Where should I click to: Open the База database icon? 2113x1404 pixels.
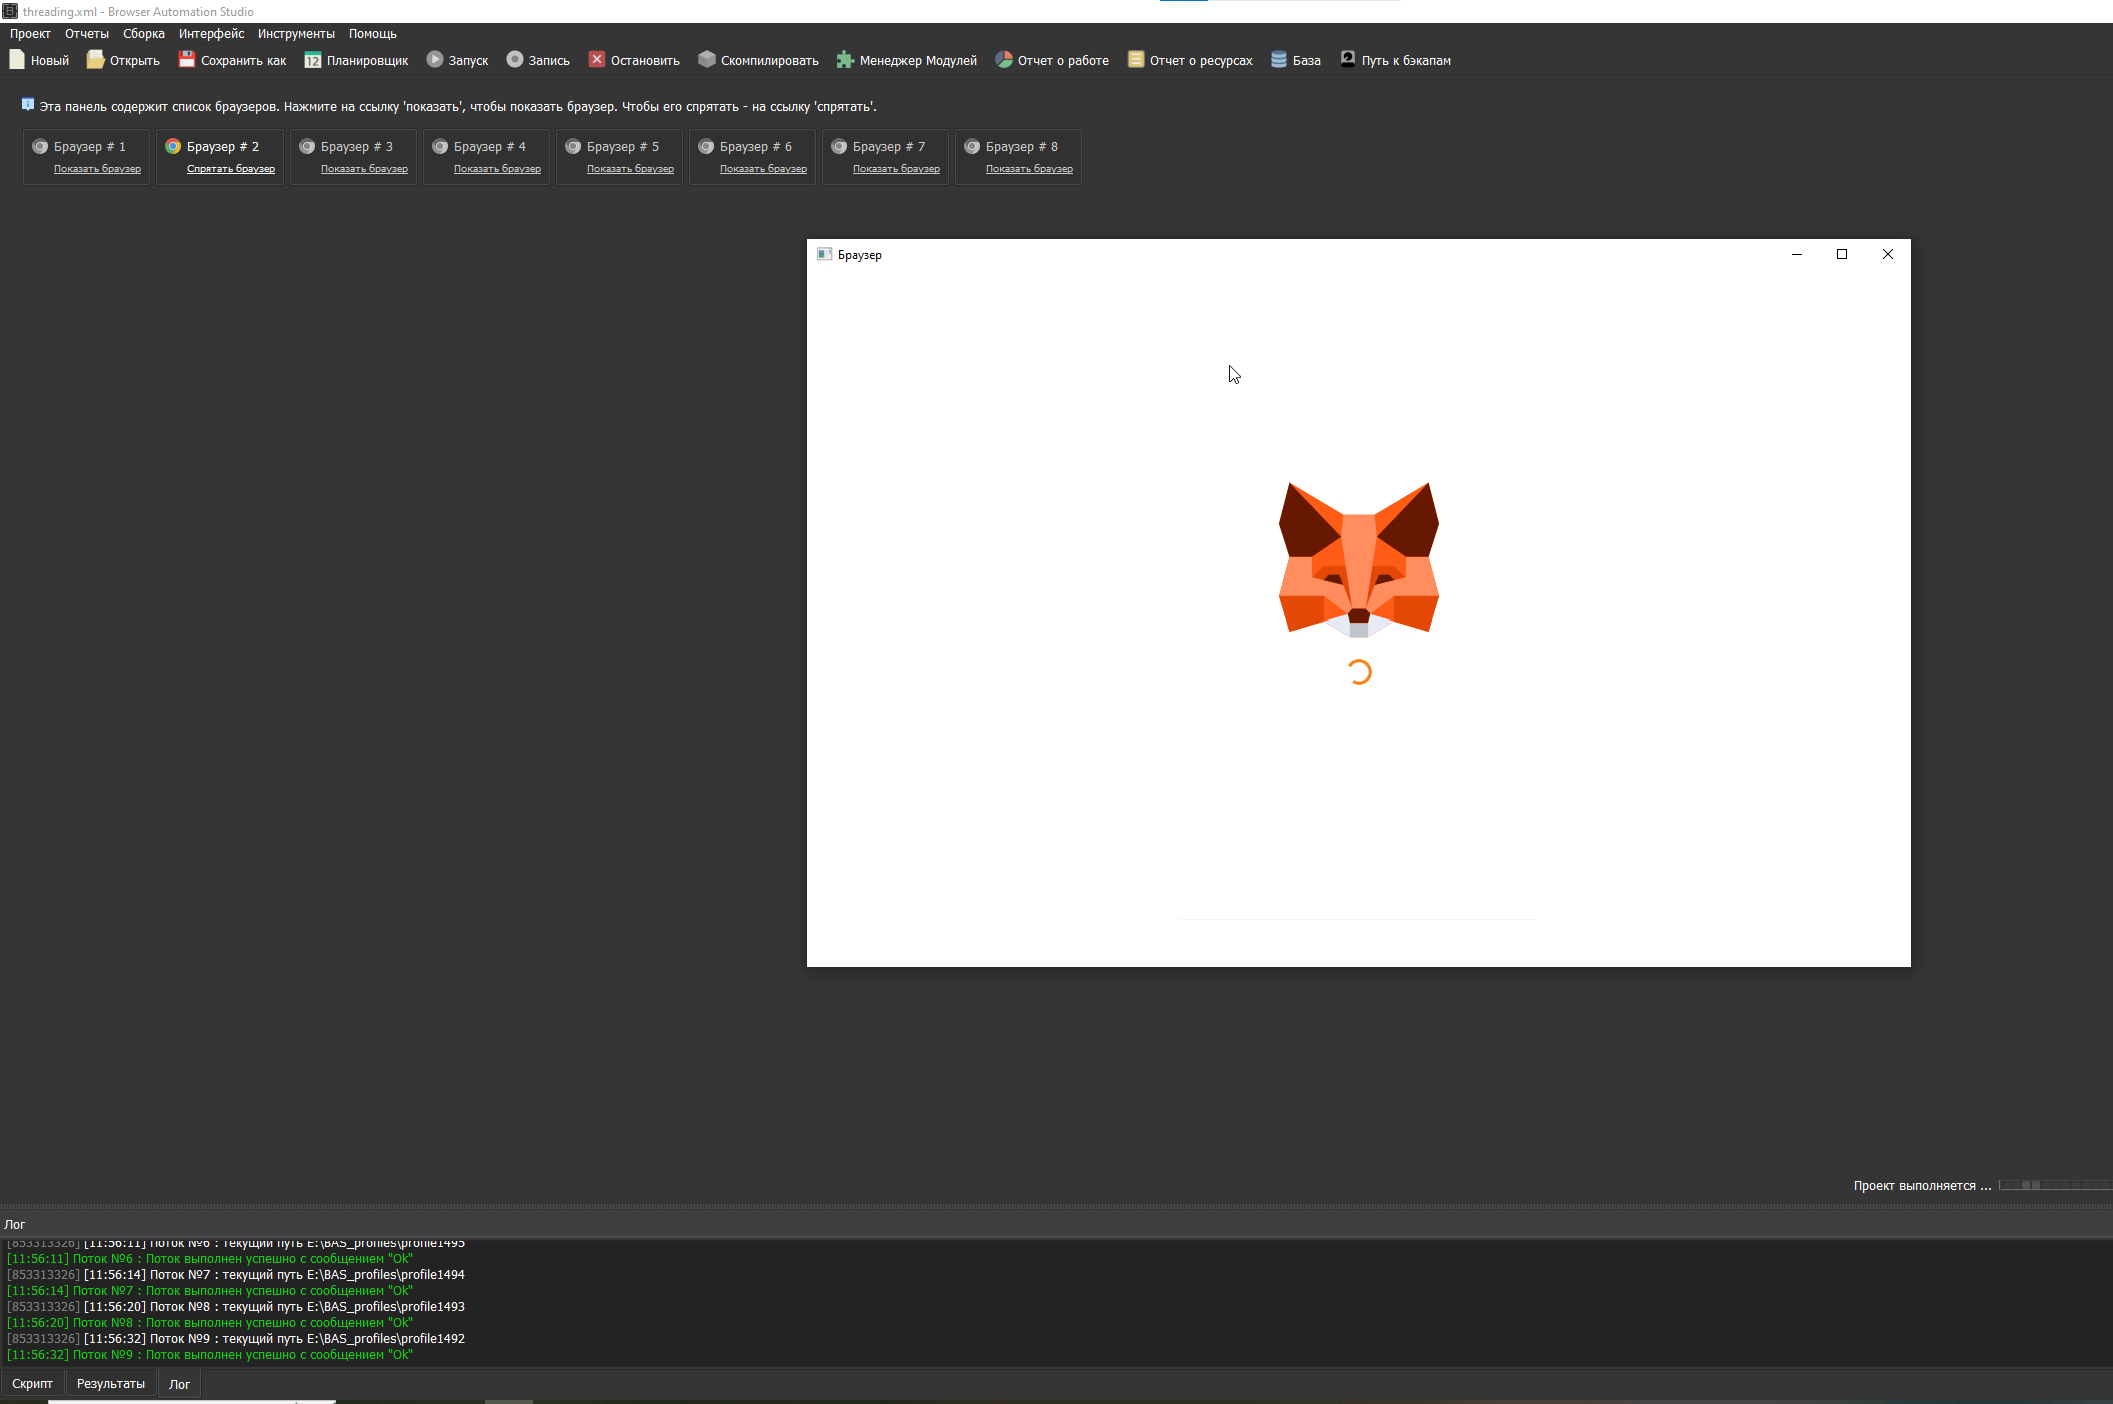coord(1279,60)
